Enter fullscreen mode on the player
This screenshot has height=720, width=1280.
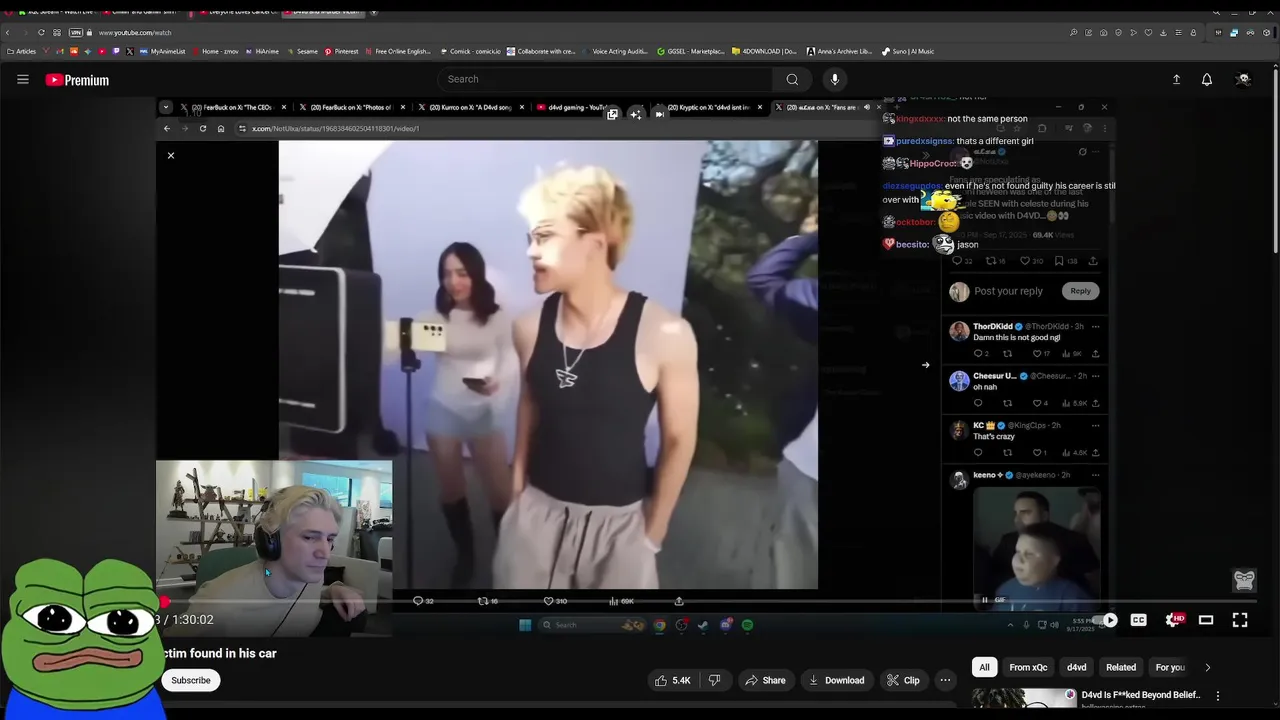[x=1240, y=620]
